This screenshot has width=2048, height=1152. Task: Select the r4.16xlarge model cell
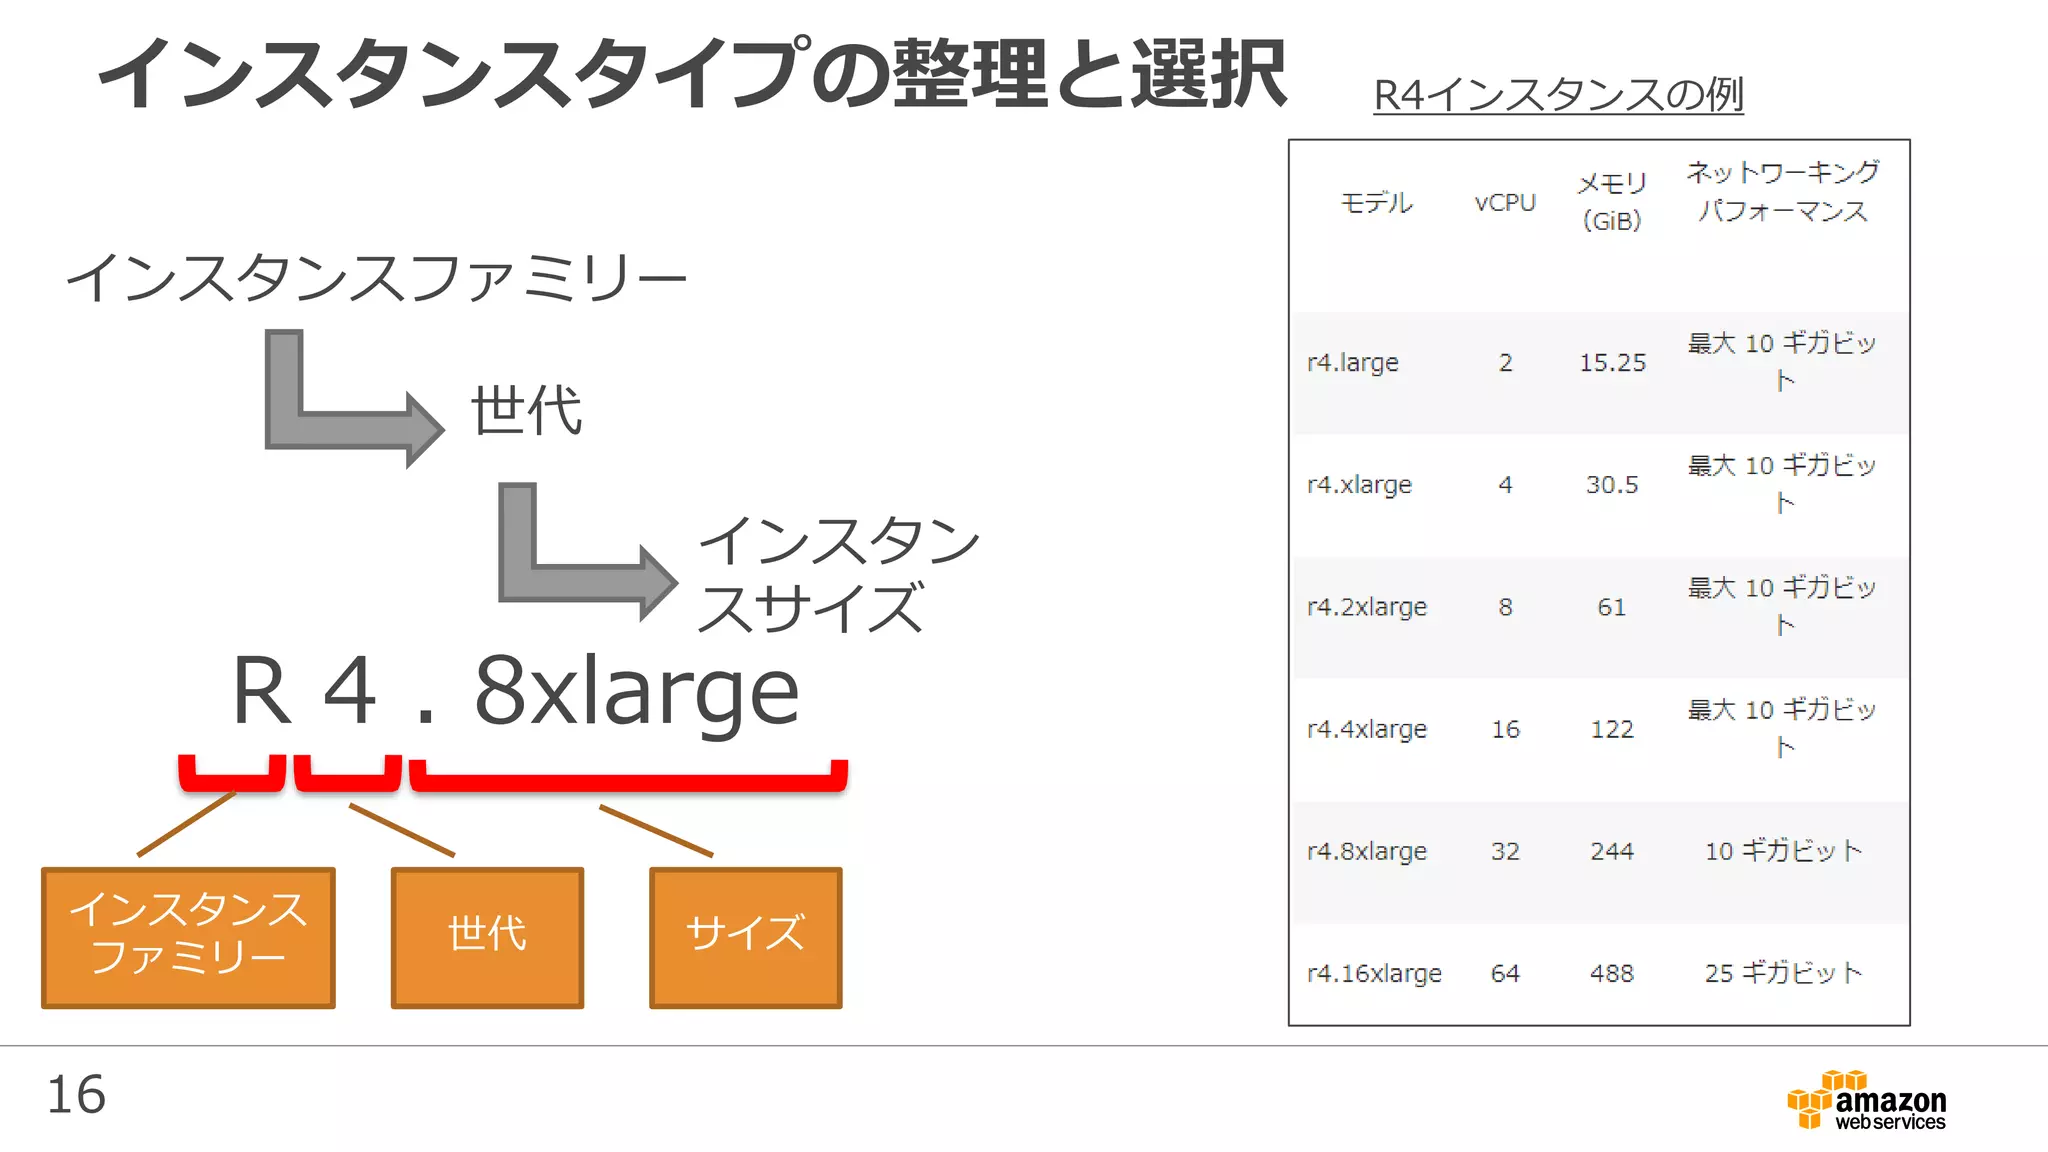click(1374, 973)
